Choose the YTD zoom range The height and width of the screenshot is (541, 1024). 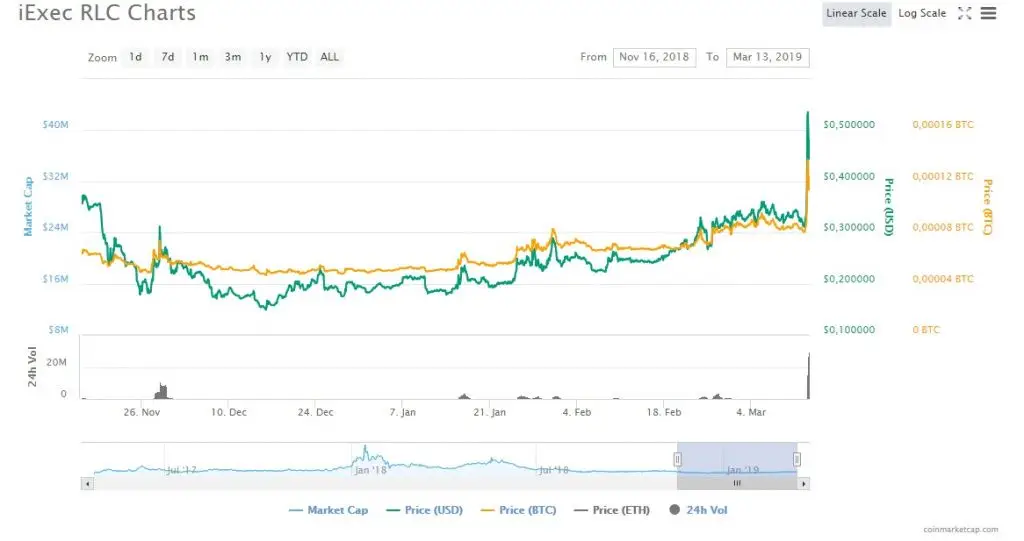pos(297,57)
